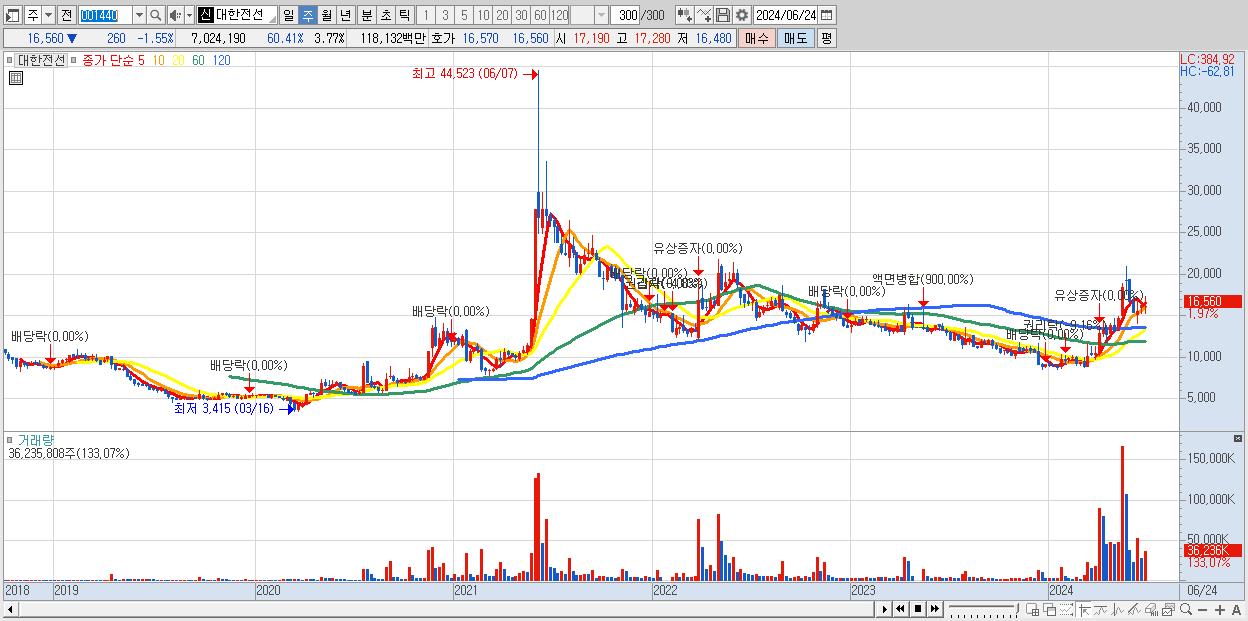
Task: Switch chart to daily (일) period
Action: 288,15
